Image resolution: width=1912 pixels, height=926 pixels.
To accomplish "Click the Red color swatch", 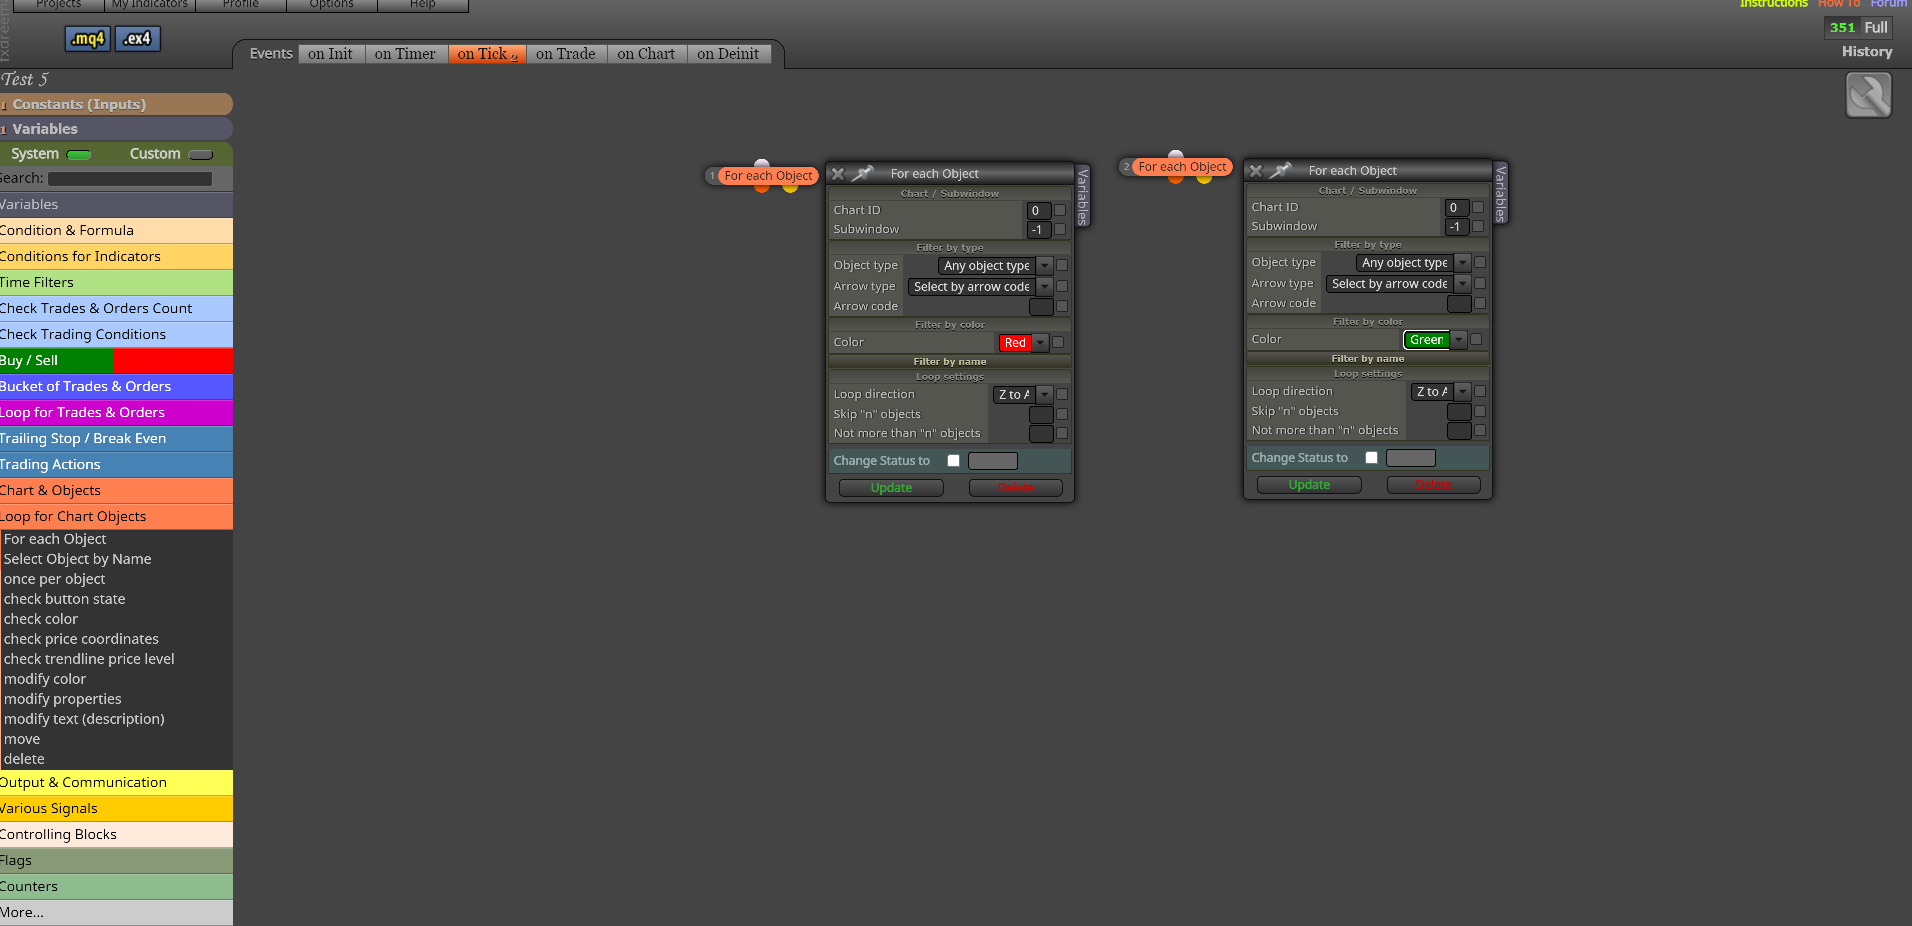I will [x=1015, y=343].
